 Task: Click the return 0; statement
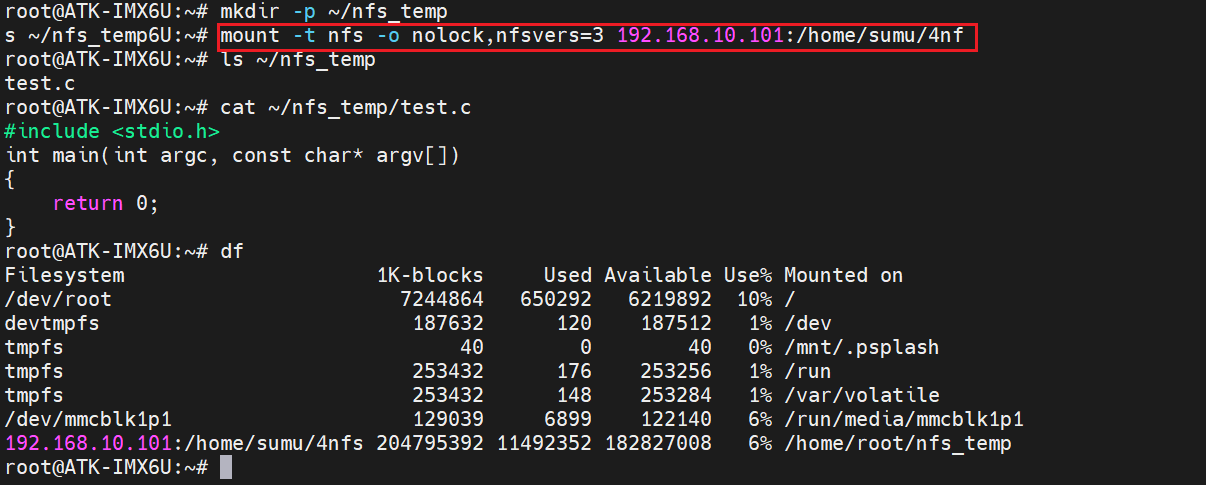[106, 203]
